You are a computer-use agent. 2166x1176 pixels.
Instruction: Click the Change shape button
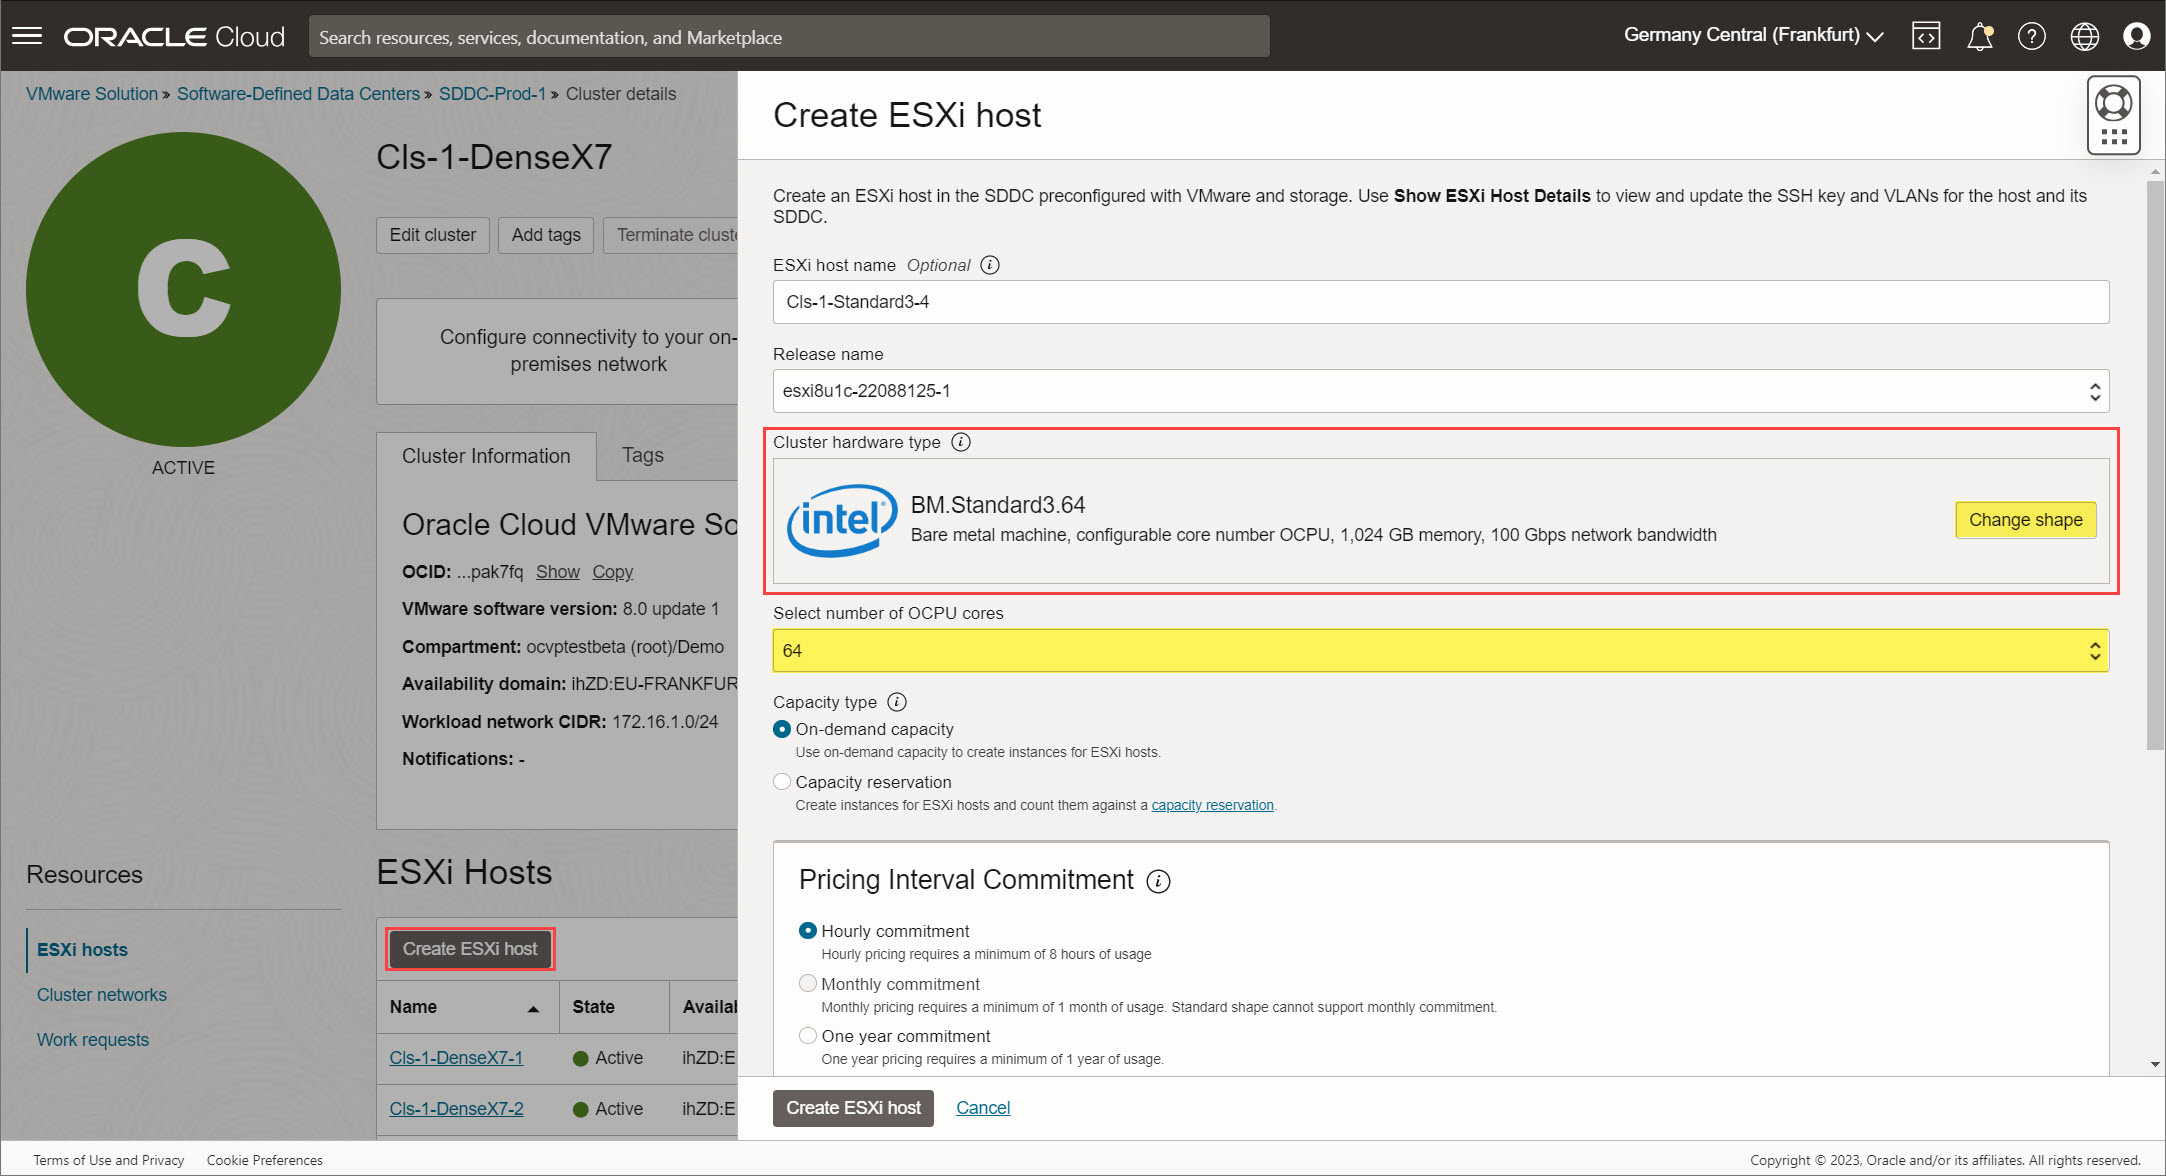coord(2025,520)
